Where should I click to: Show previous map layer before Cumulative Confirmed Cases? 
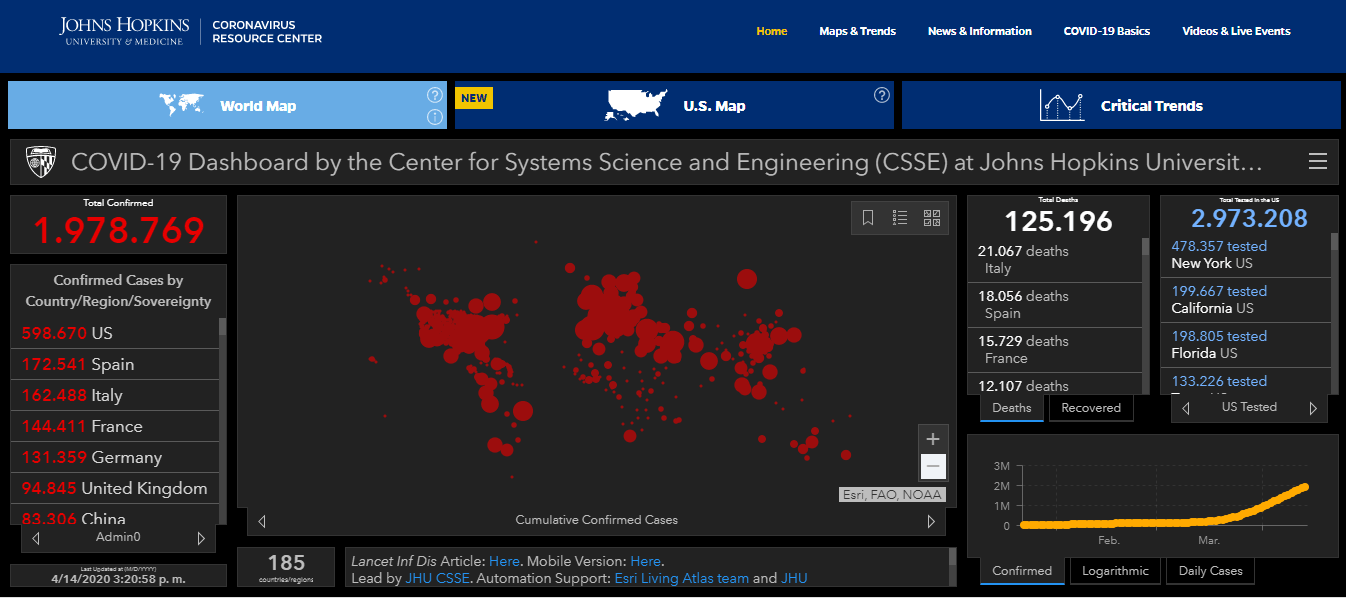tap(262, 520)
